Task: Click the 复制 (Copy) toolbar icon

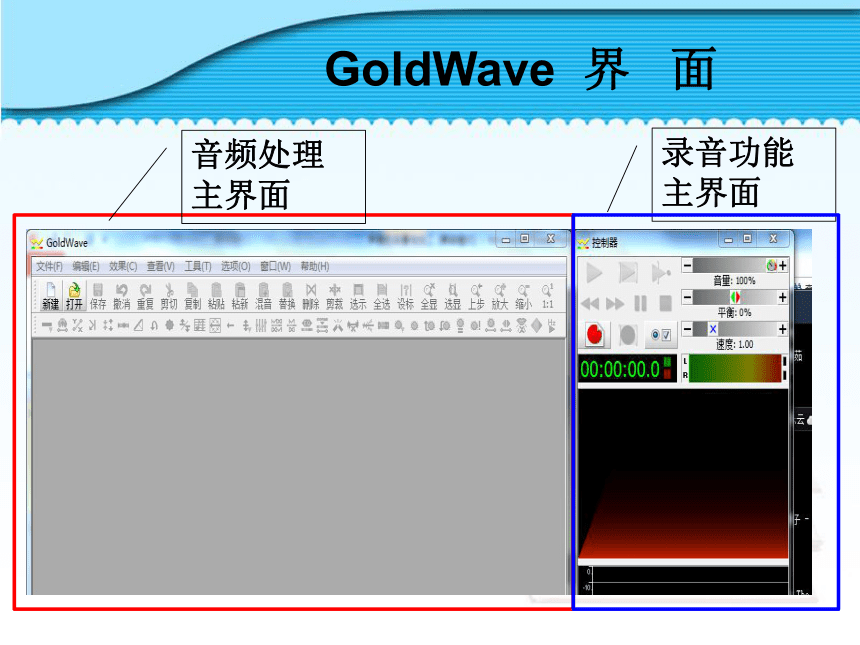Action: (193, 296)
